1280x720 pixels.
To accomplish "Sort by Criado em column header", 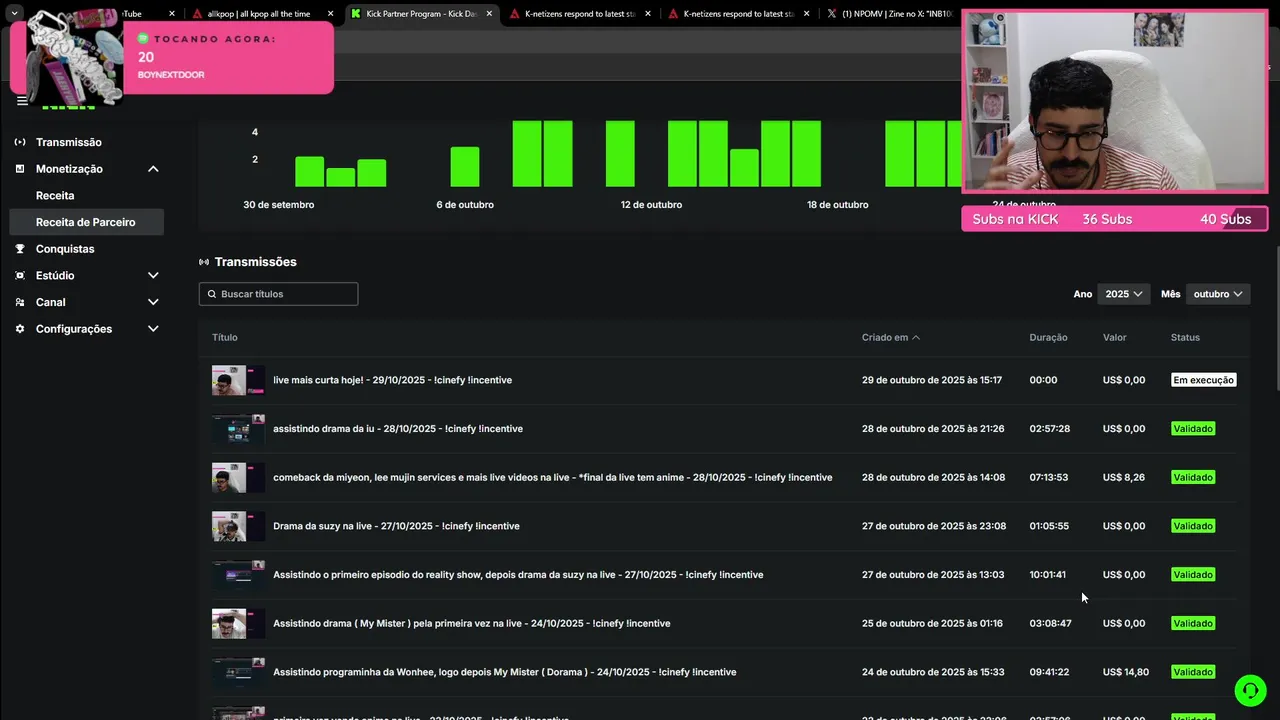I will pyautogui.click(x=890, y=337).
